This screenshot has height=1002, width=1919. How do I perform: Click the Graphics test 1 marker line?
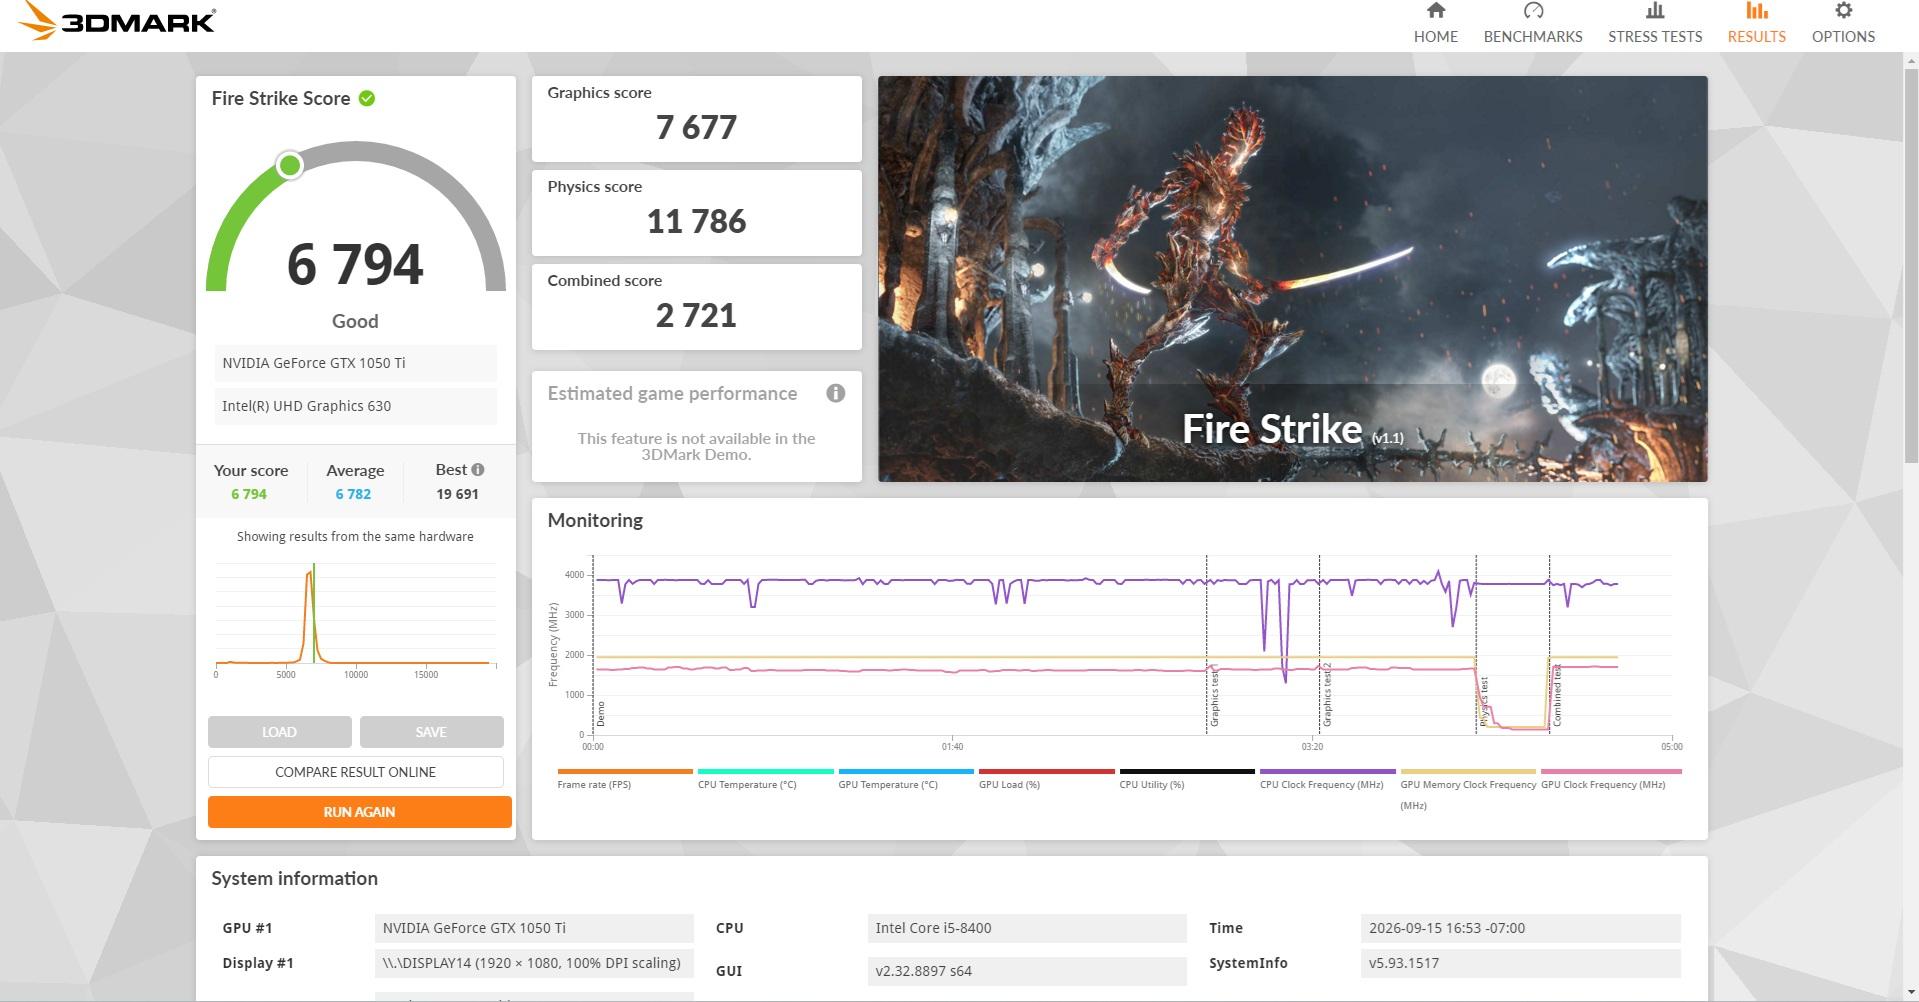[x=1206, y=645]
